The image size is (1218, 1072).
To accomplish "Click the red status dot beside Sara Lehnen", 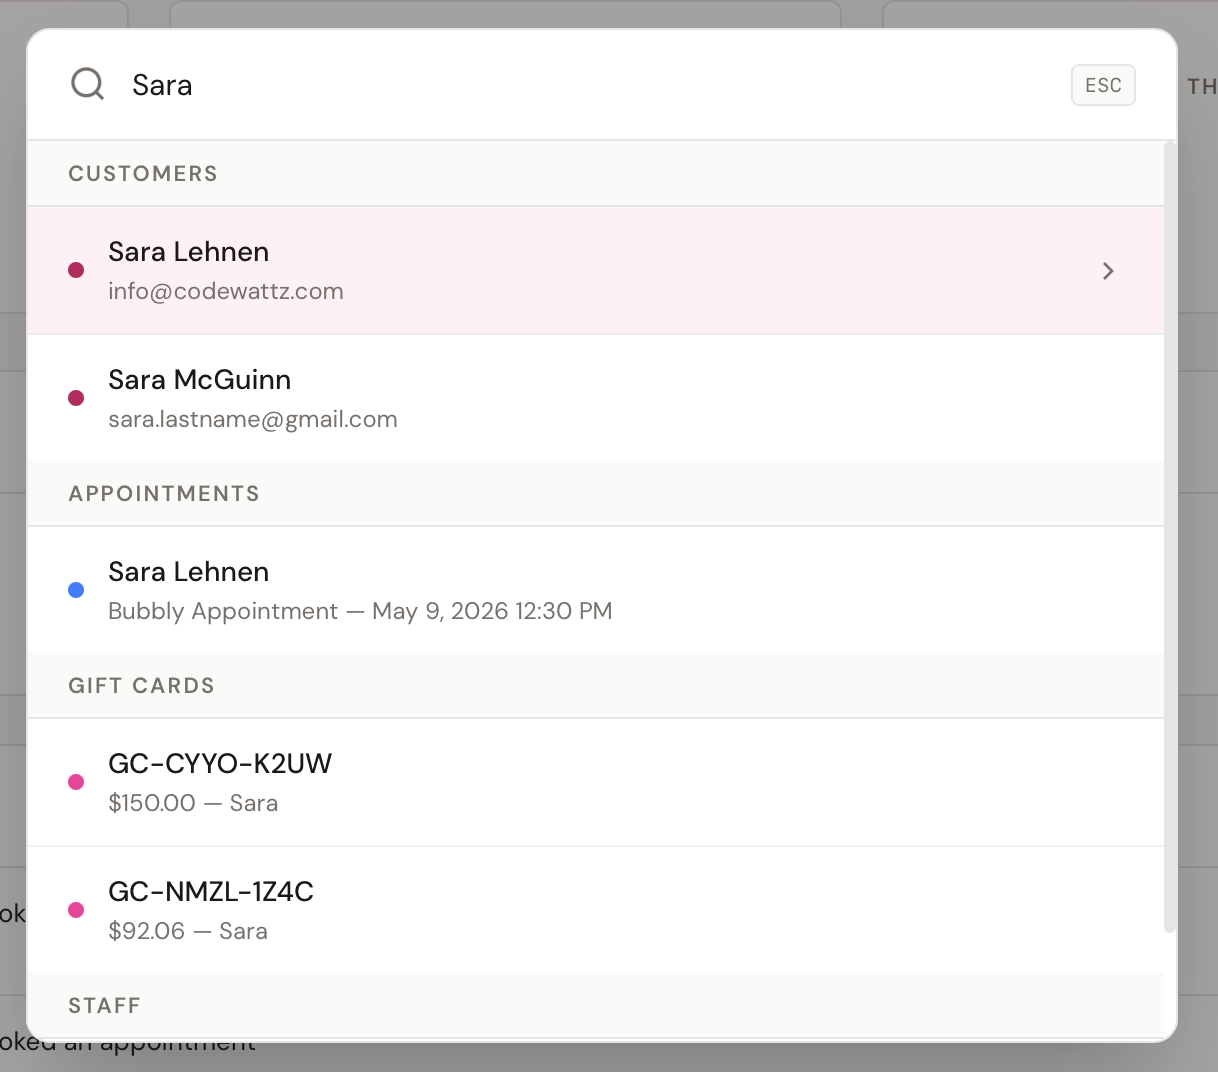I will [76, 270].
